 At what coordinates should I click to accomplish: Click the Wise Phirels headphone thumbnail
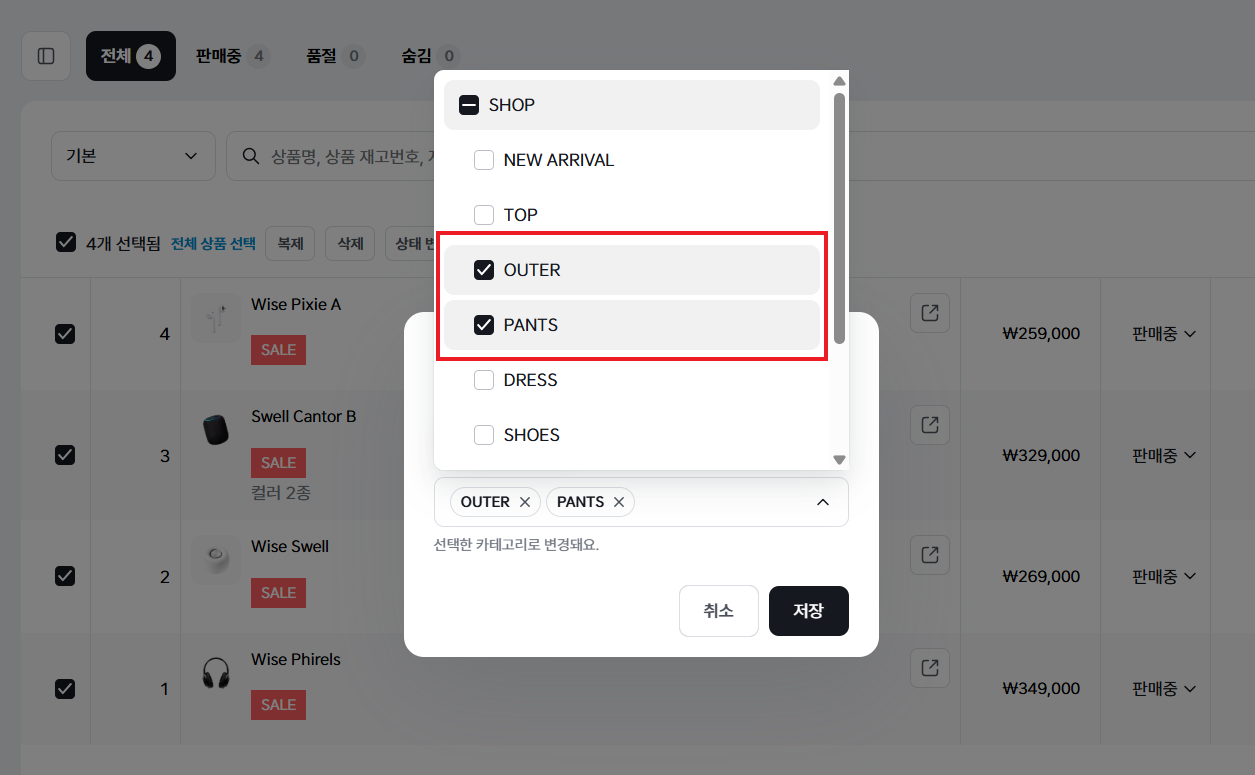pyautogui.click(x=216, y=672)
